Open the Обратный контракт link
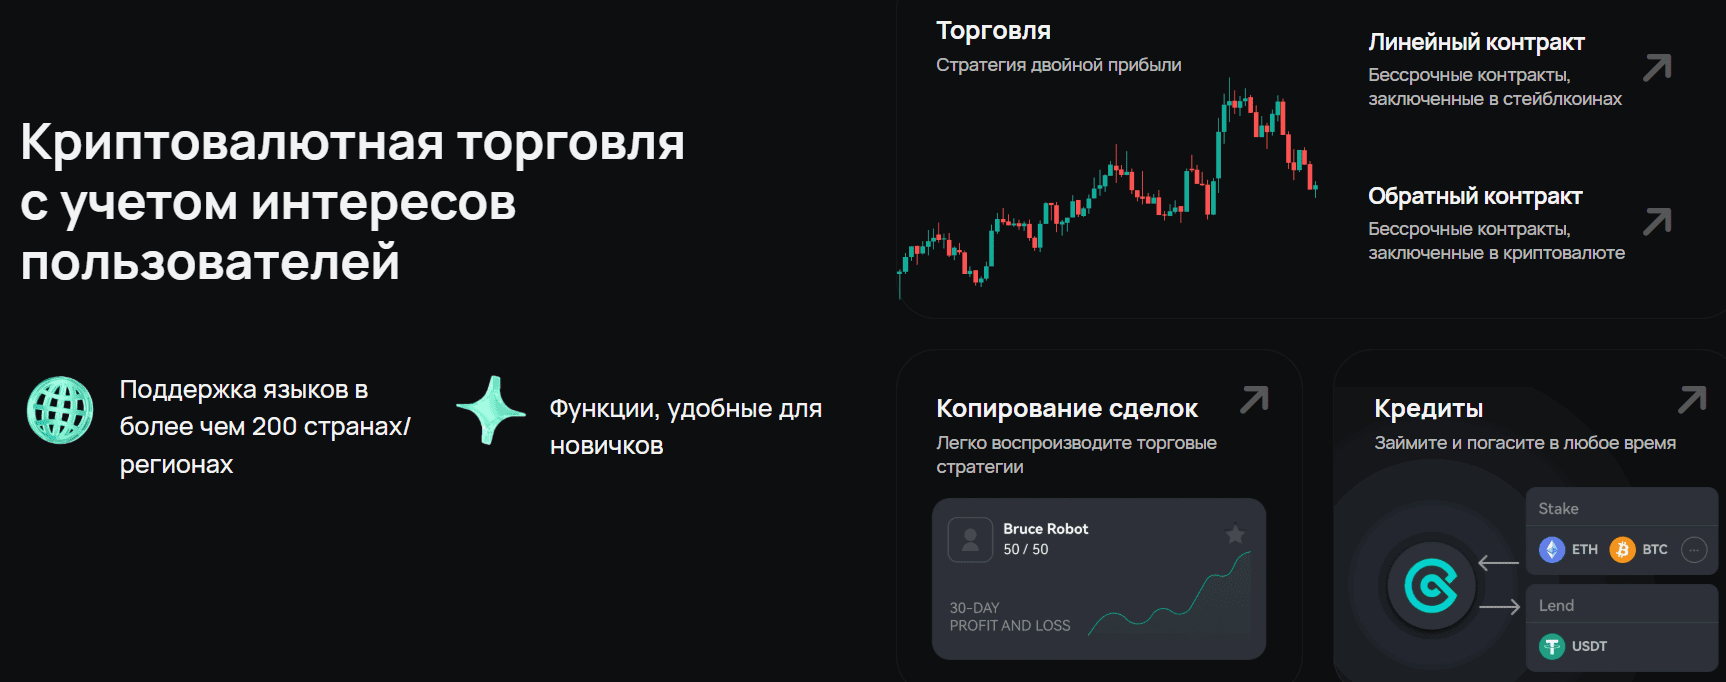 tap(1475, 197)
